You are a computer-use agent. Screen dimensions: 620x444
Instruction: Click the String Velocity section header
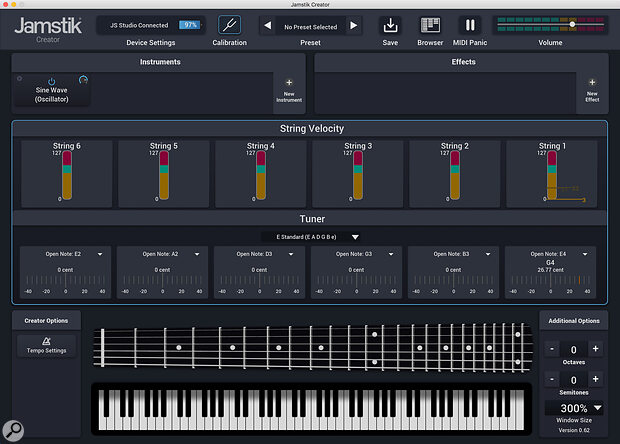(312, 128)
